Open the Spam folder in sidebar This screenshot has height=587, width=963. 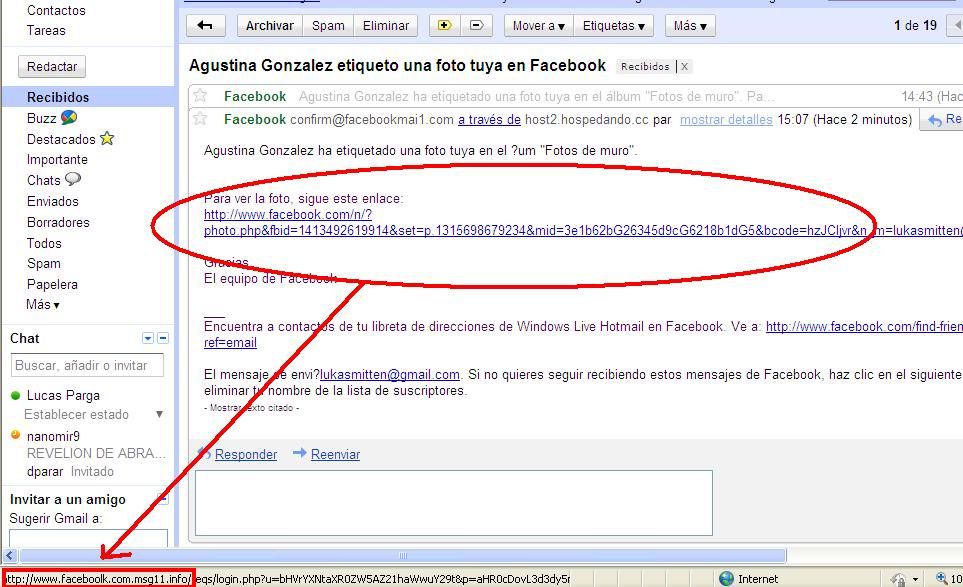tap(44, 263)
